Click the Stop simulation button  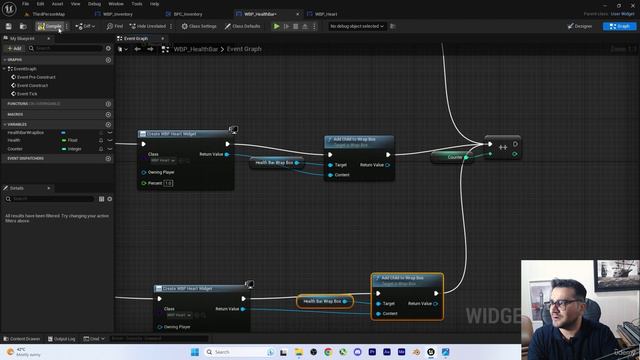tap(296, 26)
